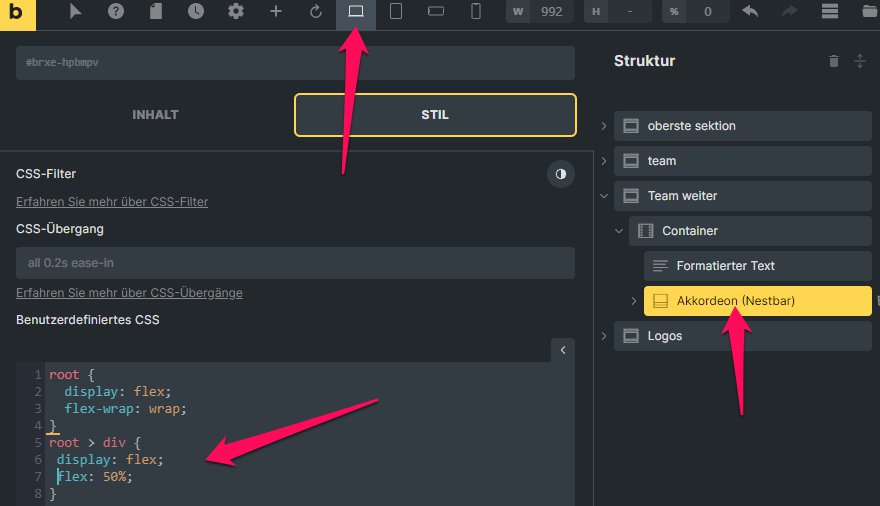Viewport: 880px width, 506px height.
Task: Expand the team section chevron
Action: (604, 161)
